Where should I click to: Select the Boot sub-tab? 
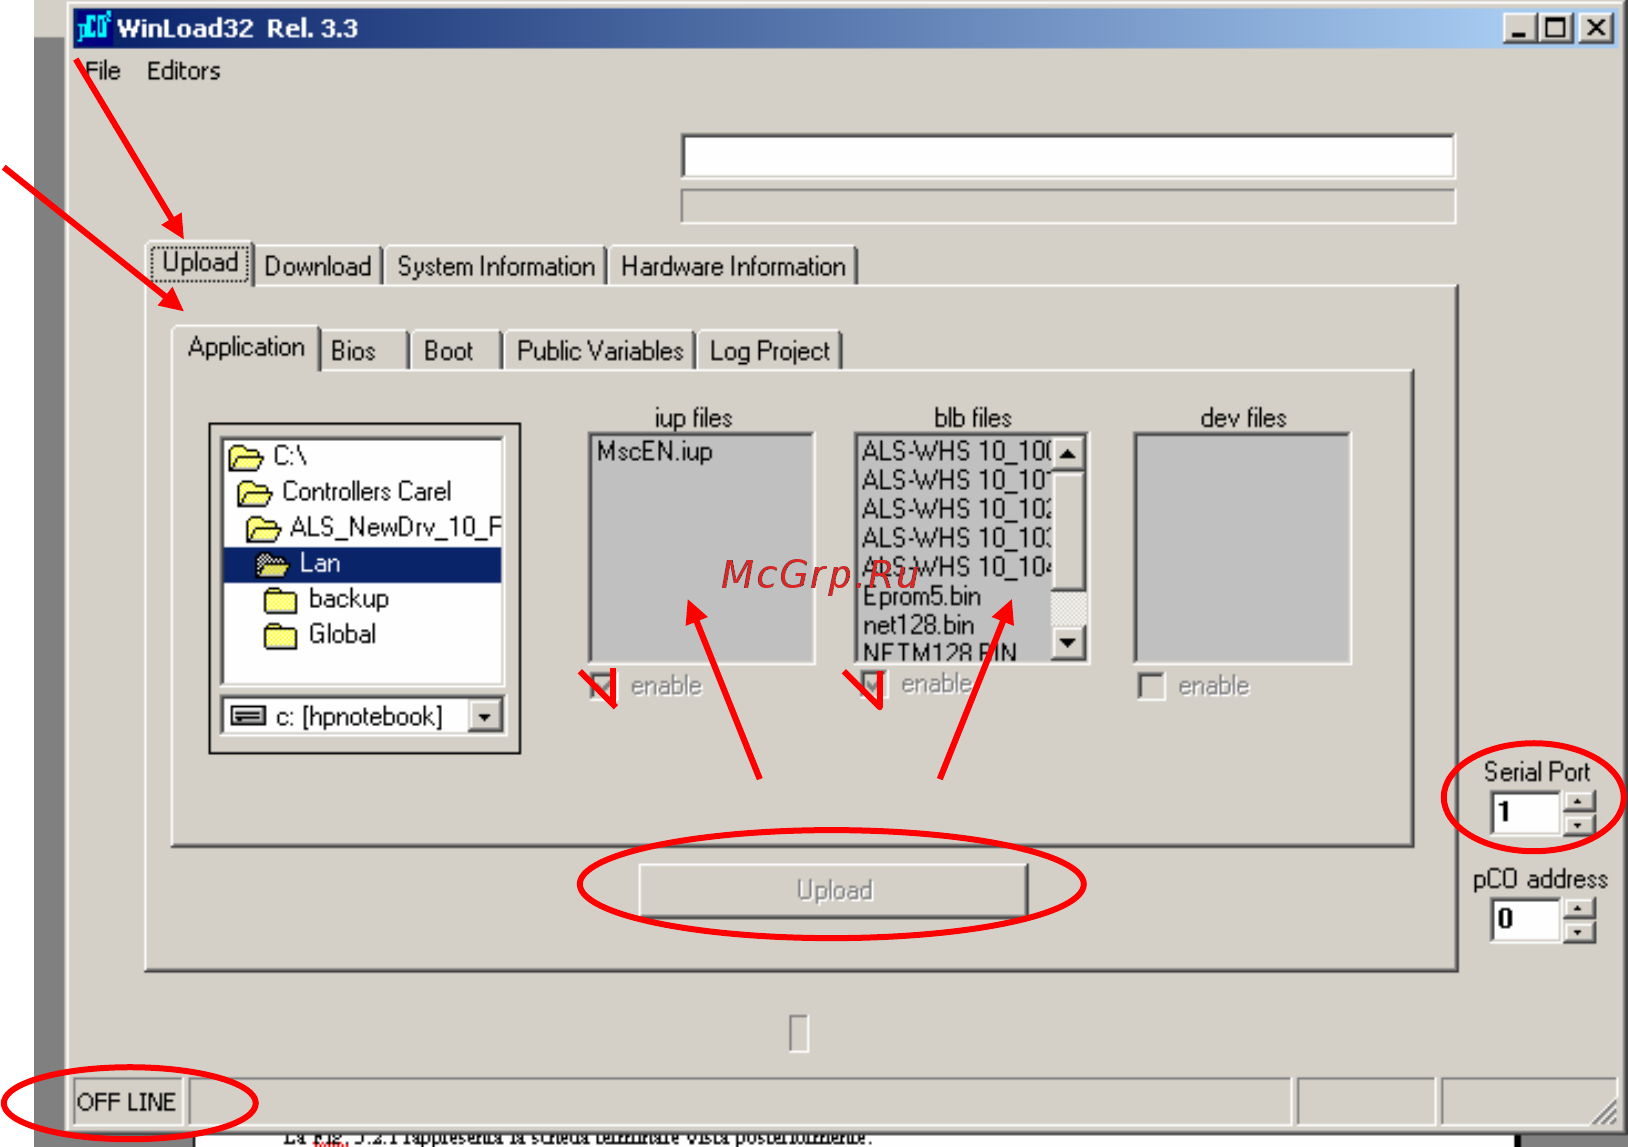(x=448, y=351)
